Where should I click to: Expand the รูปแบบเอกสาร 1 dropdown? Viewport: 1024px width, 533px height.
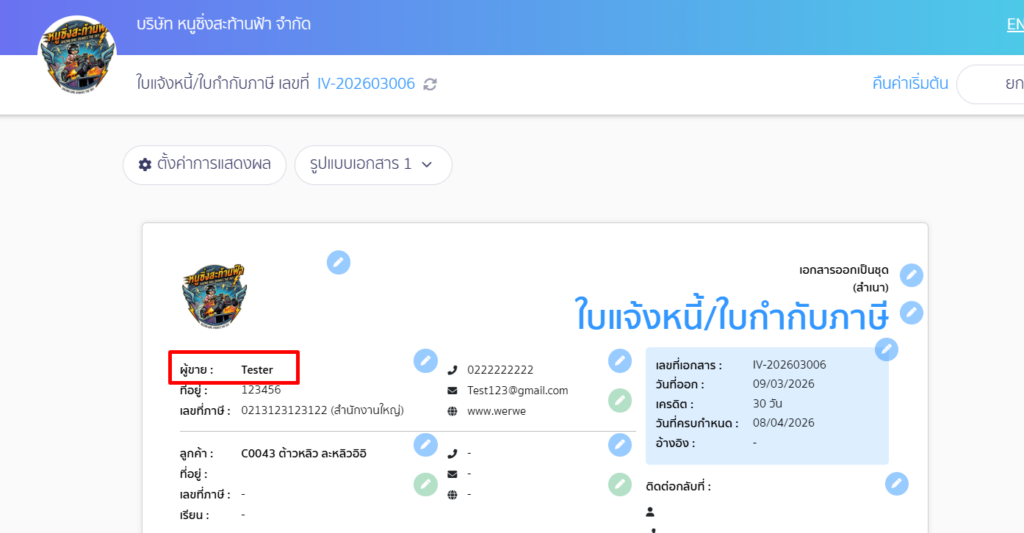click(373, 165)
